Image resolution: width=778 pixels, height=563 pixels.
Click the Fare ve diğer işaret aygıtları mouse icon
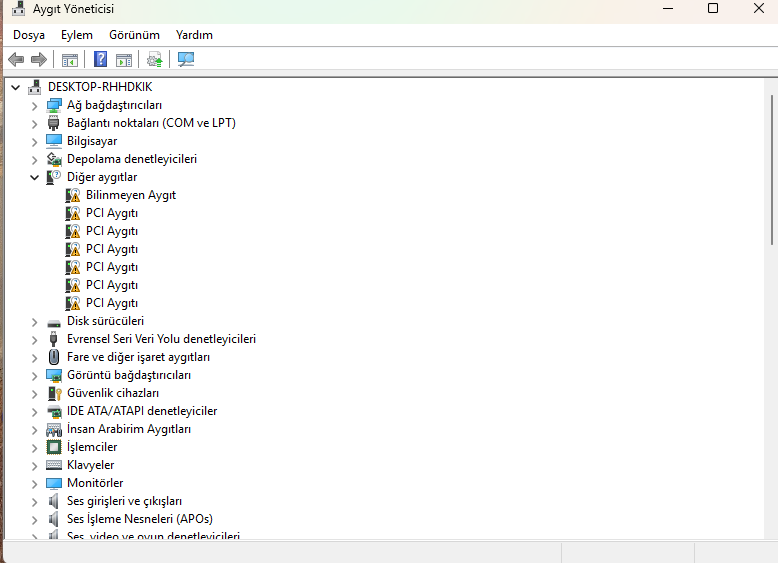54,357
